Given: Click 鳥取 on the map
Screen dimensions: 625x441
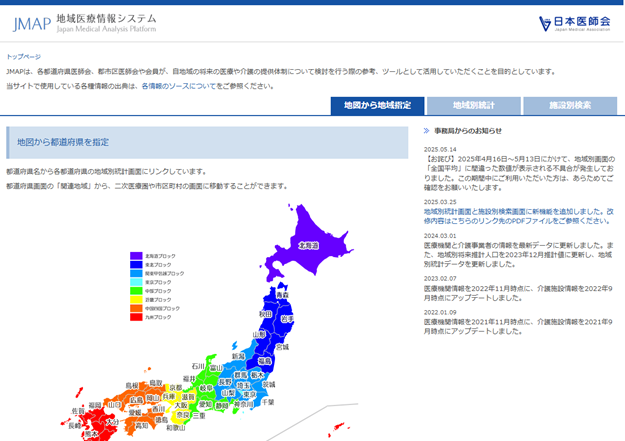Looking at the screenshot, I should pyautogui.click(x=156, y=383).
